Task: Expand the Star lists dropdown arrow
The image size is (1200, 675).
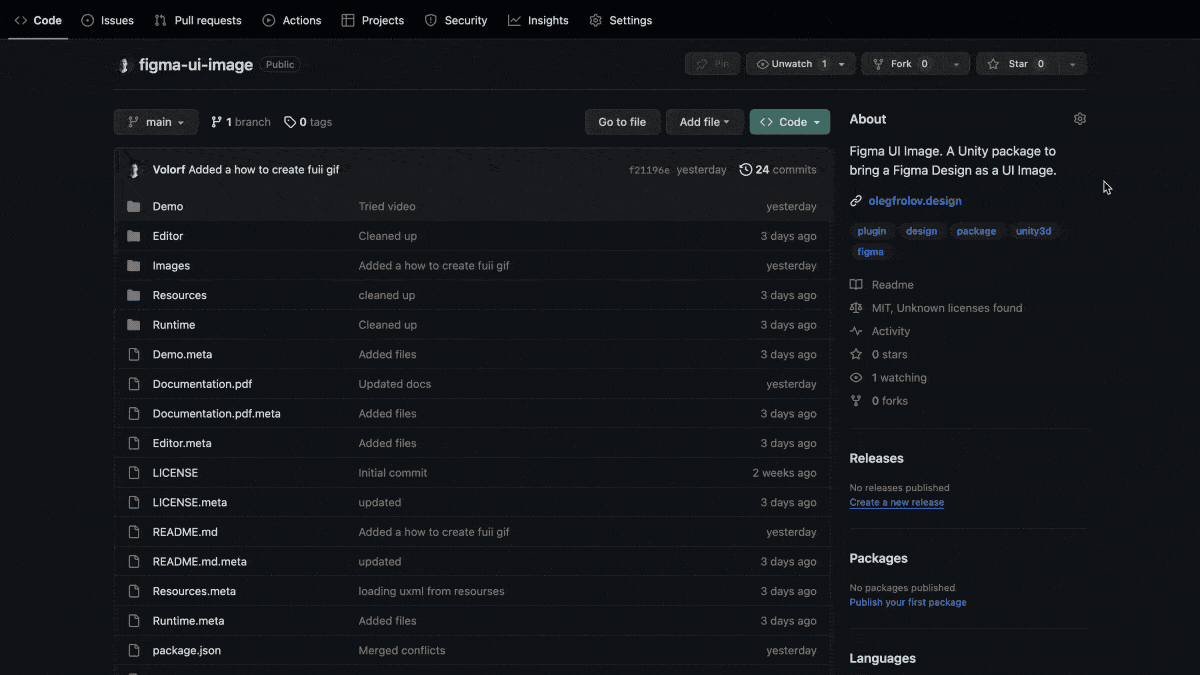Action: 1073,64
